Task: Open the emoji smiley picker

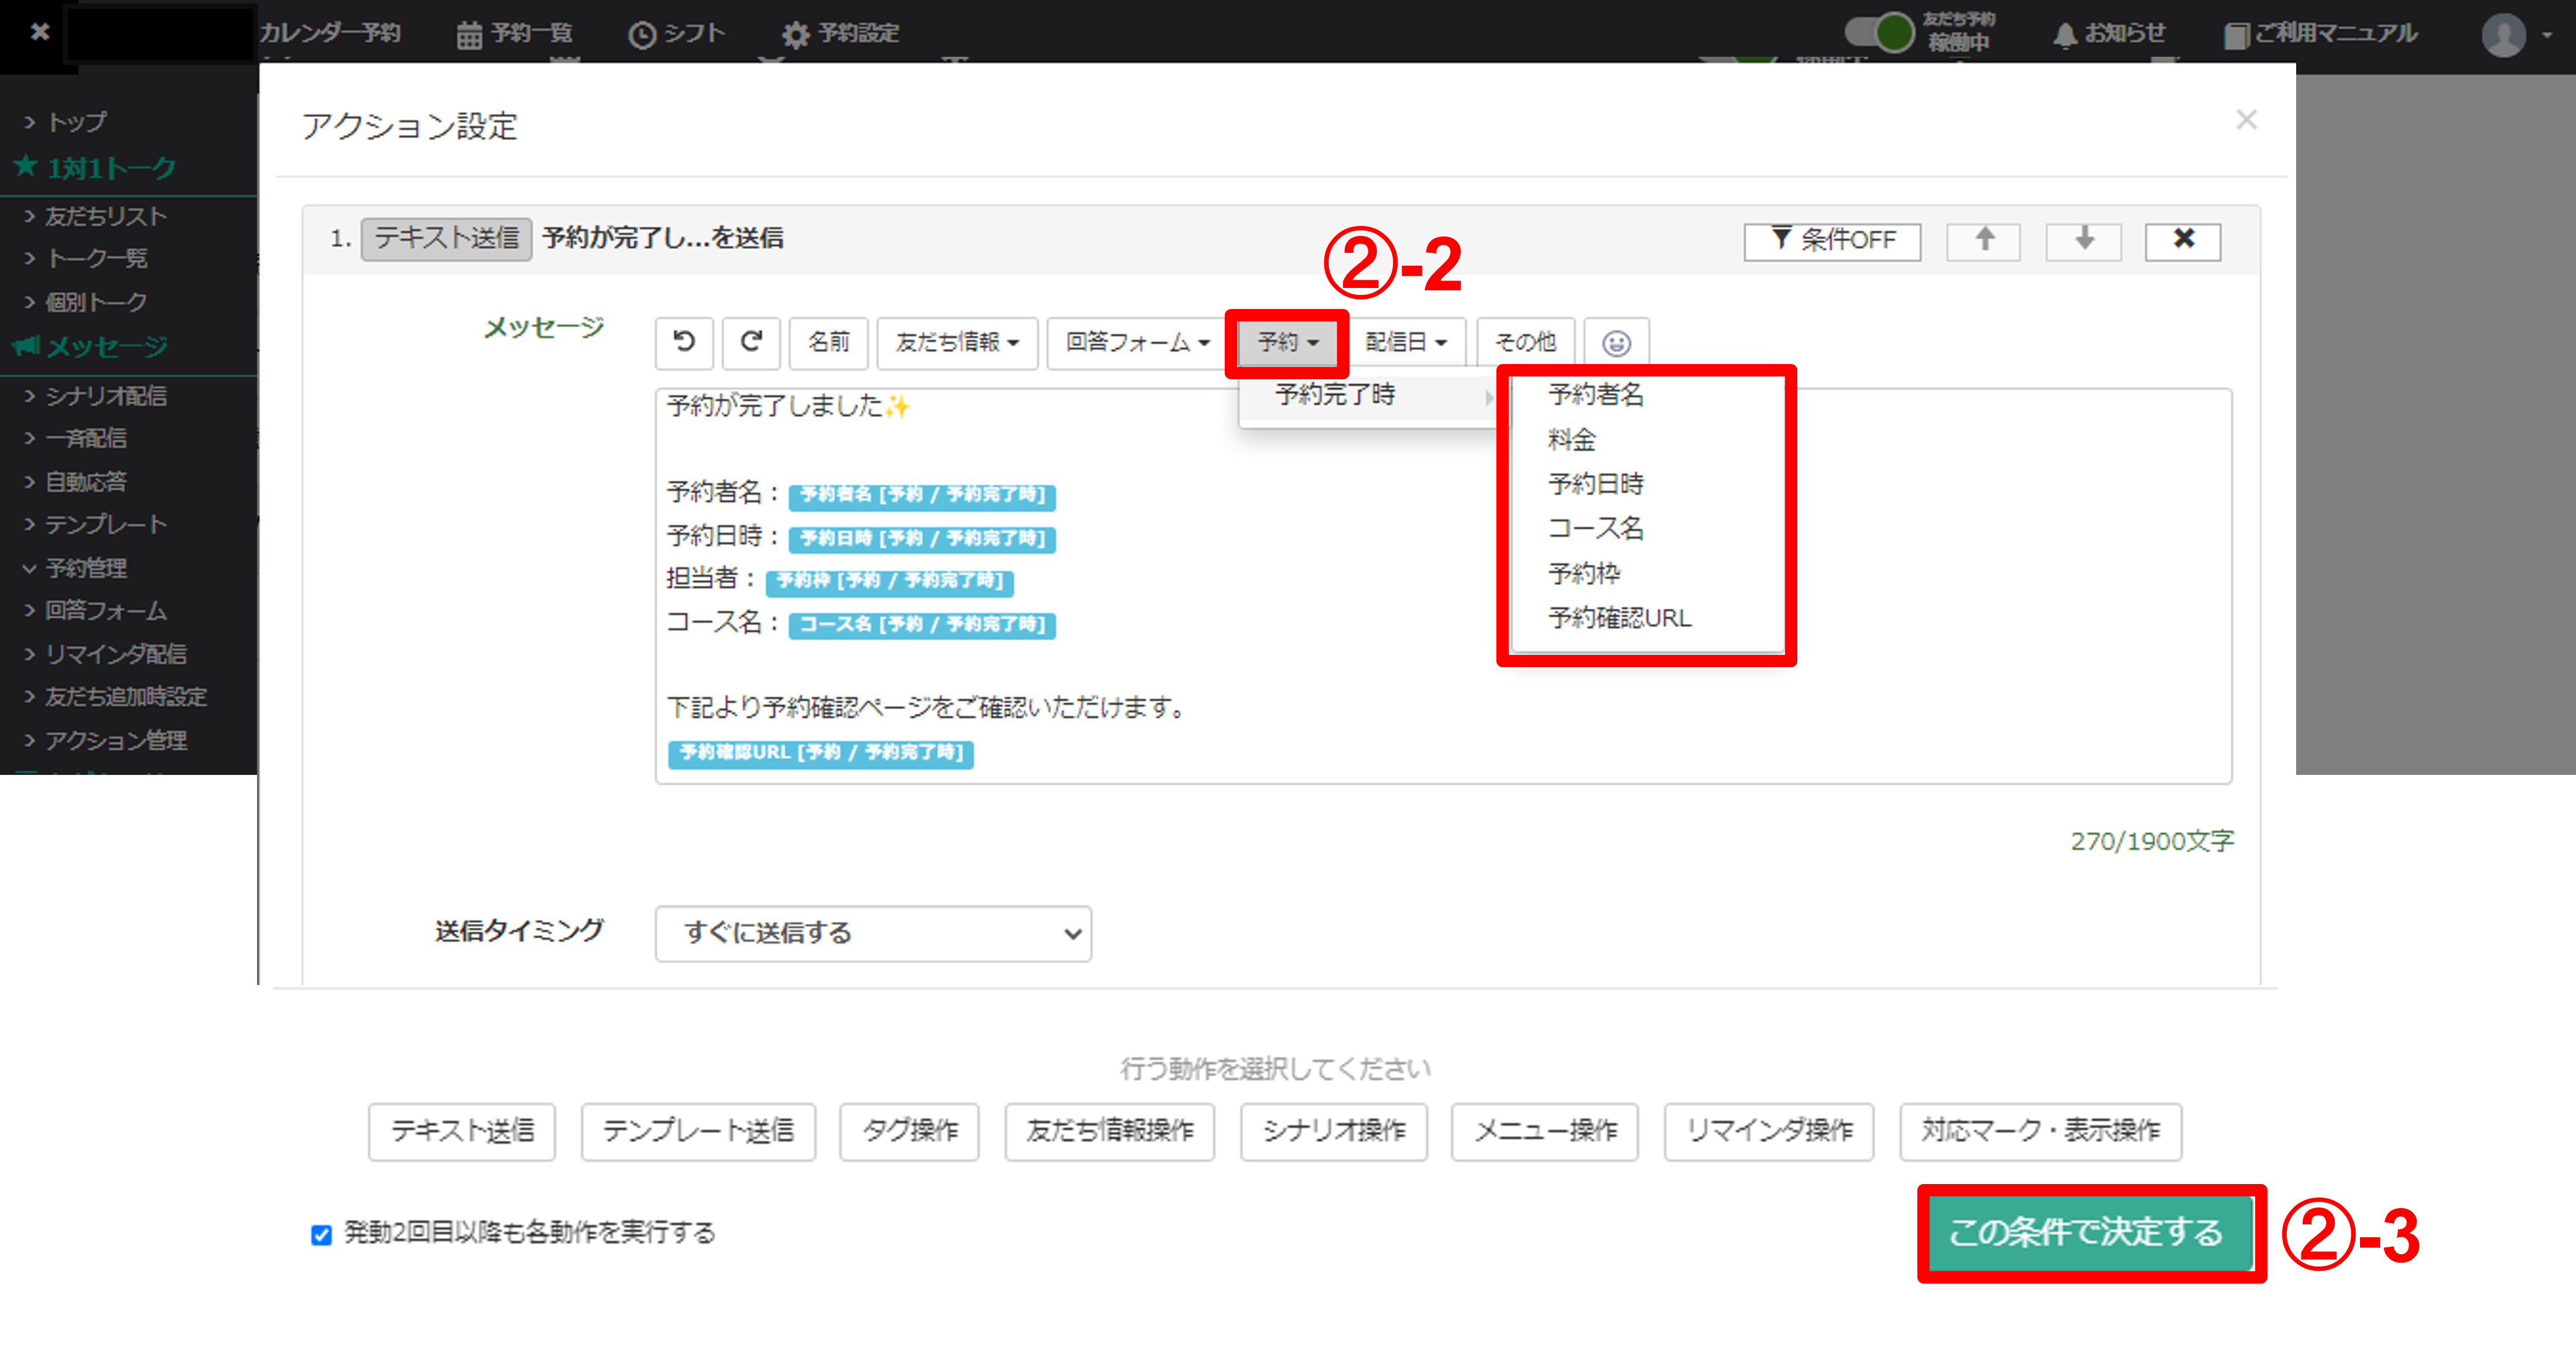Action: pos(1616,343)
